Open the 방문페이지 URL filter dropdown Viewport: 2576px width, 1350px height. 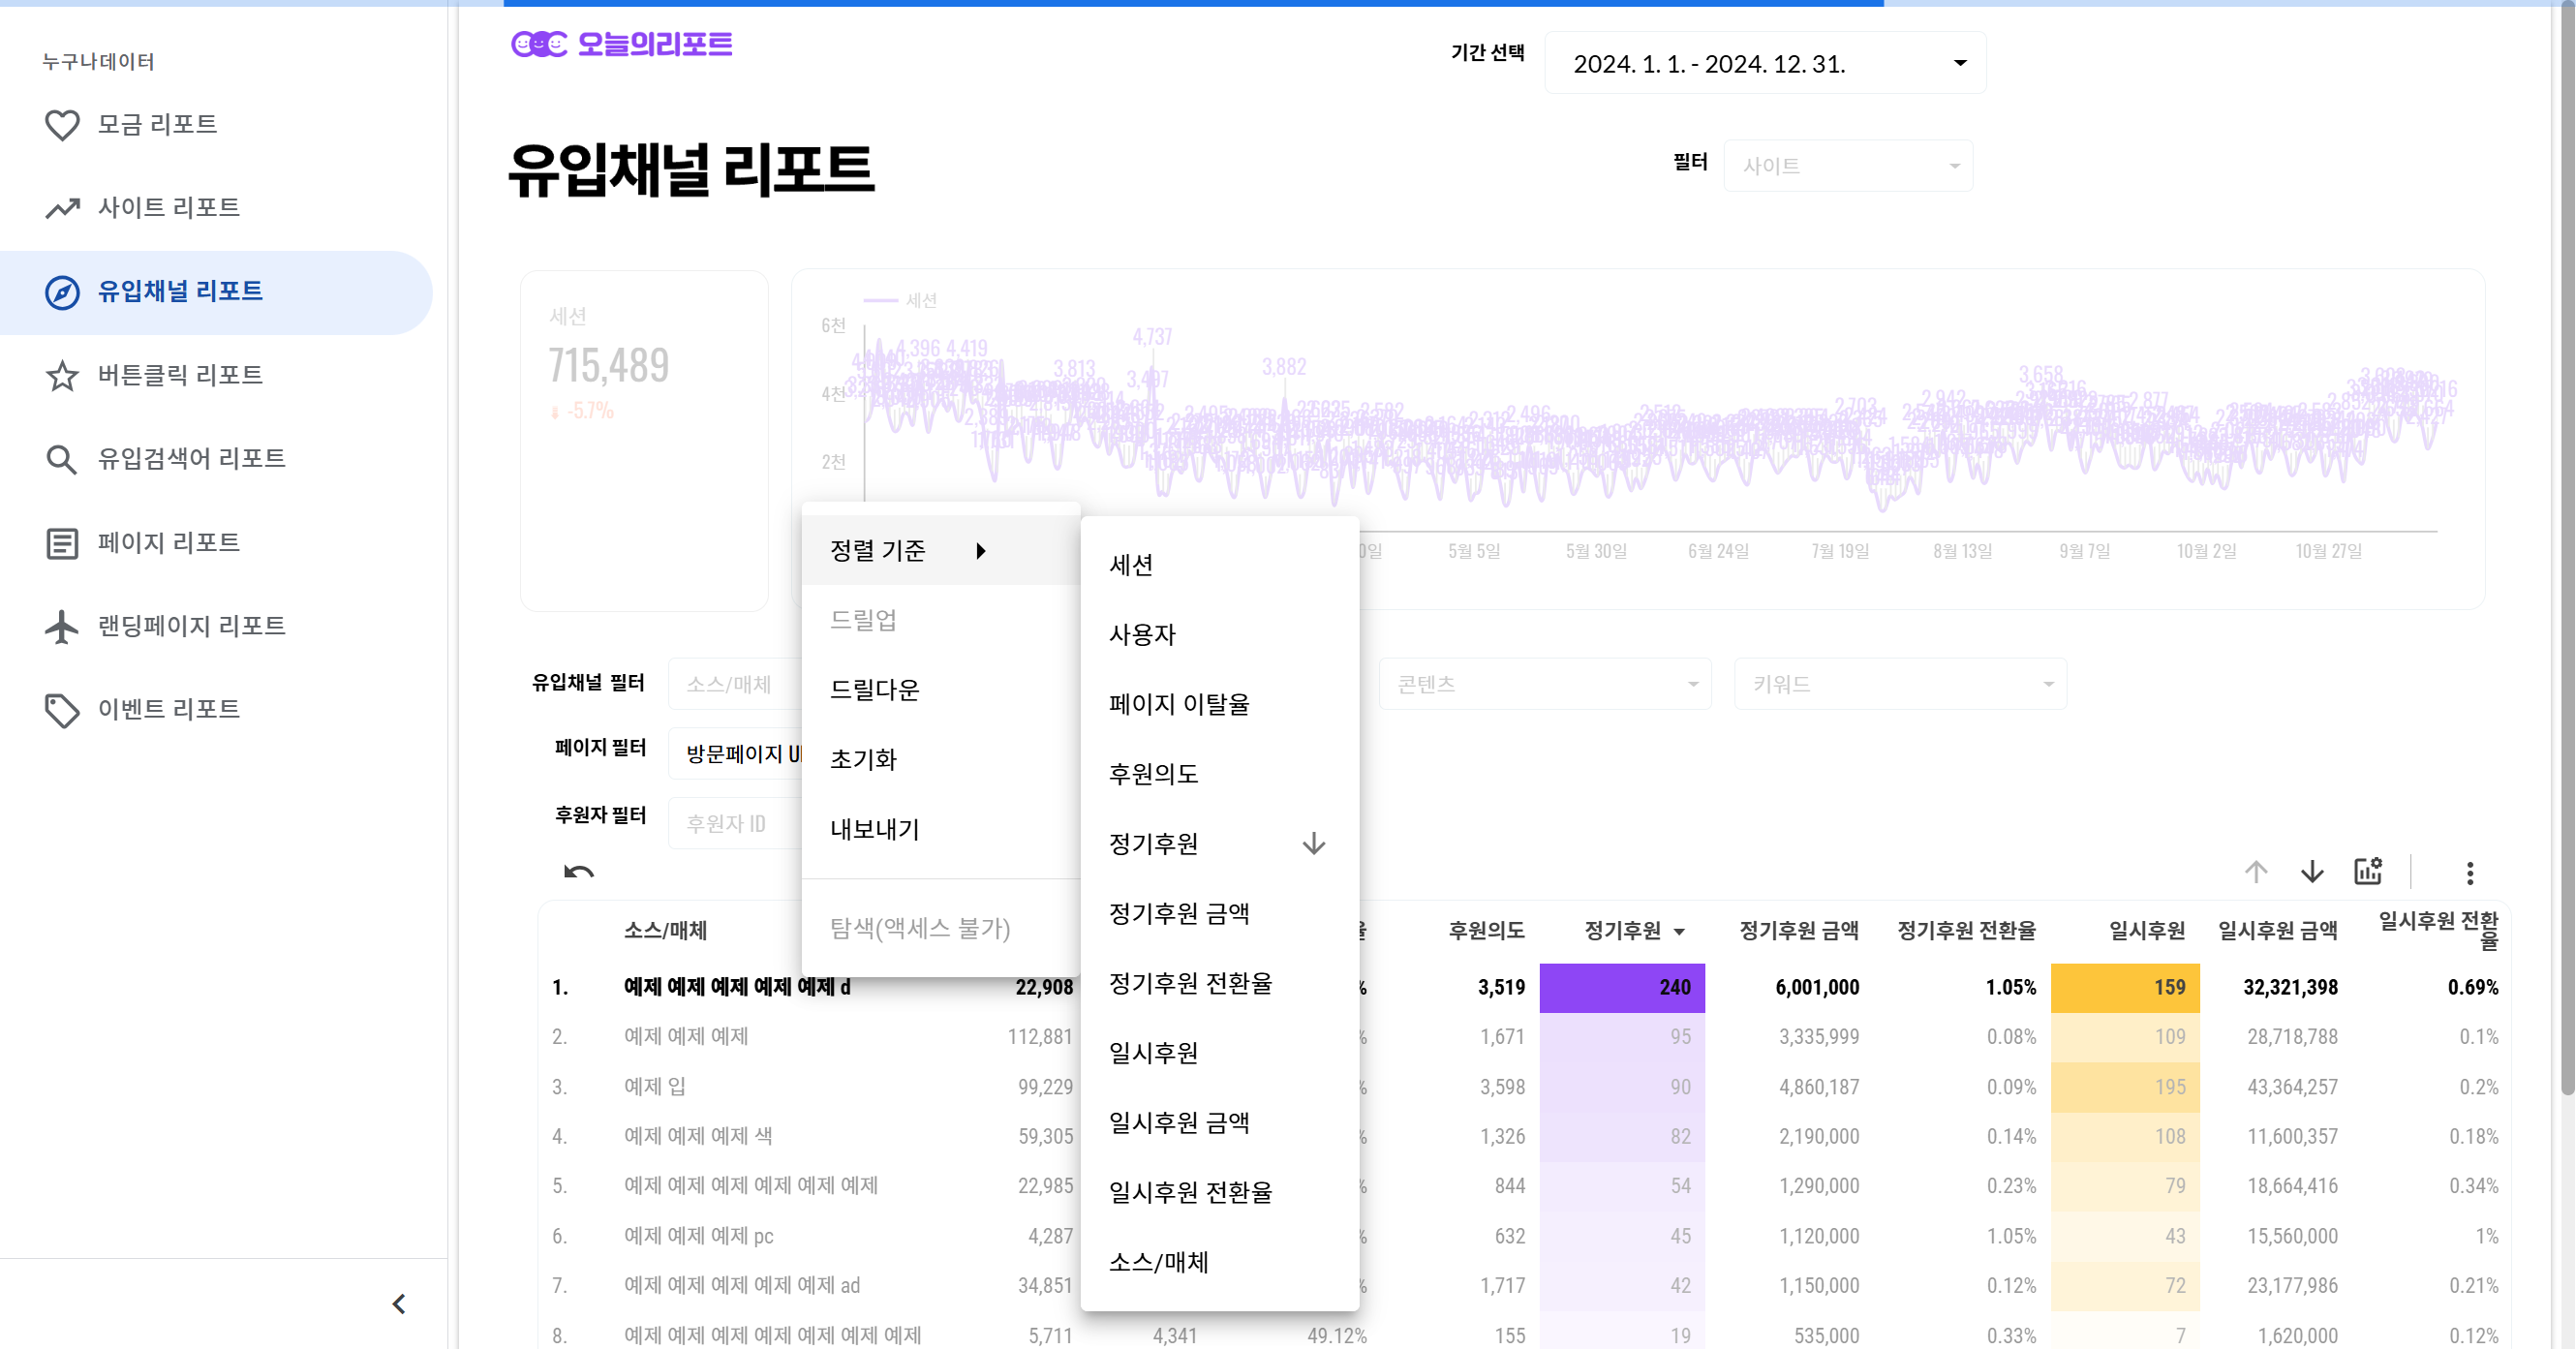click(x=735, y=754)
